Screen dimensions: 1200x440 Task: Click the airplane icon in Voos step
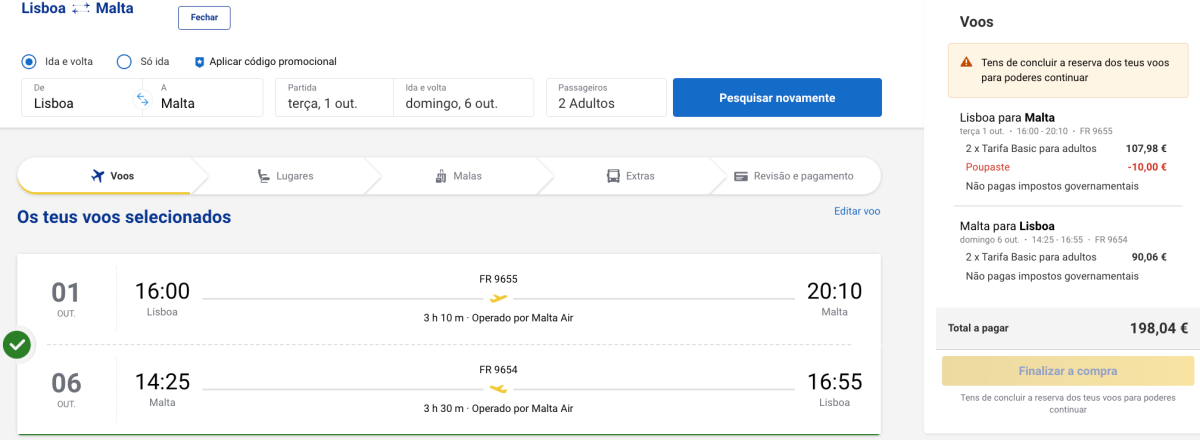(x=97, y=176)
